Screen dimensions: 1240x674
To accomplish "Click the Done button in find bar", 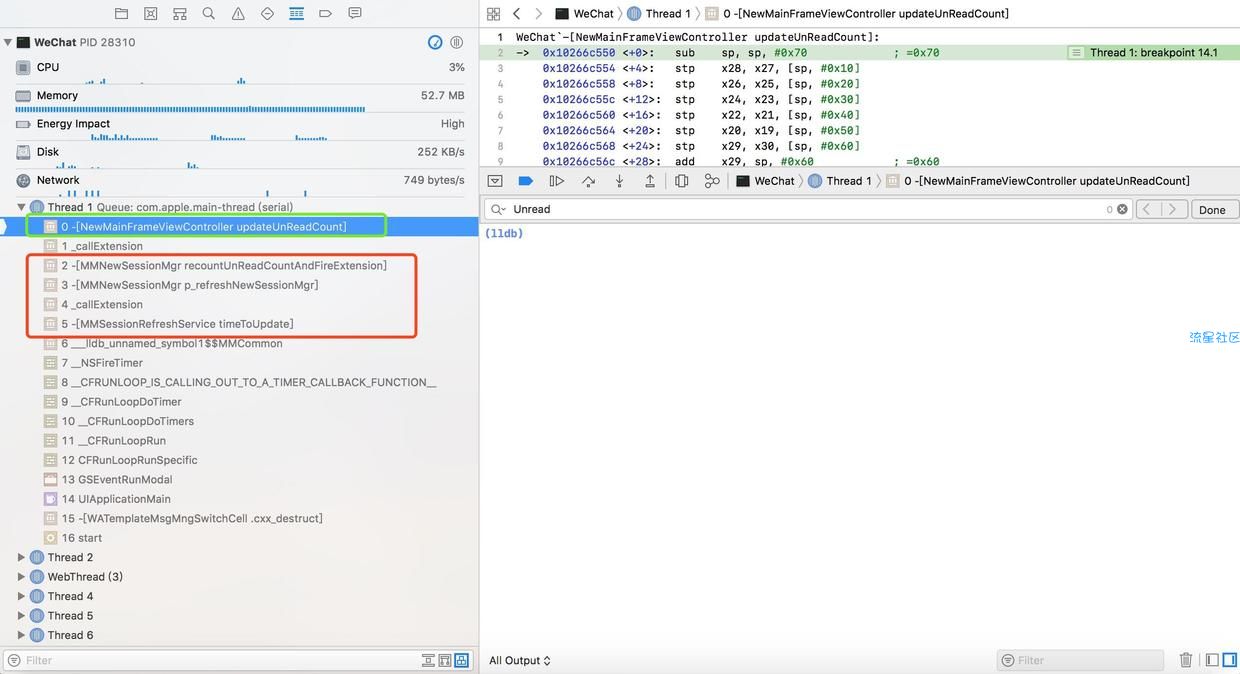I will coord(1212,210).
